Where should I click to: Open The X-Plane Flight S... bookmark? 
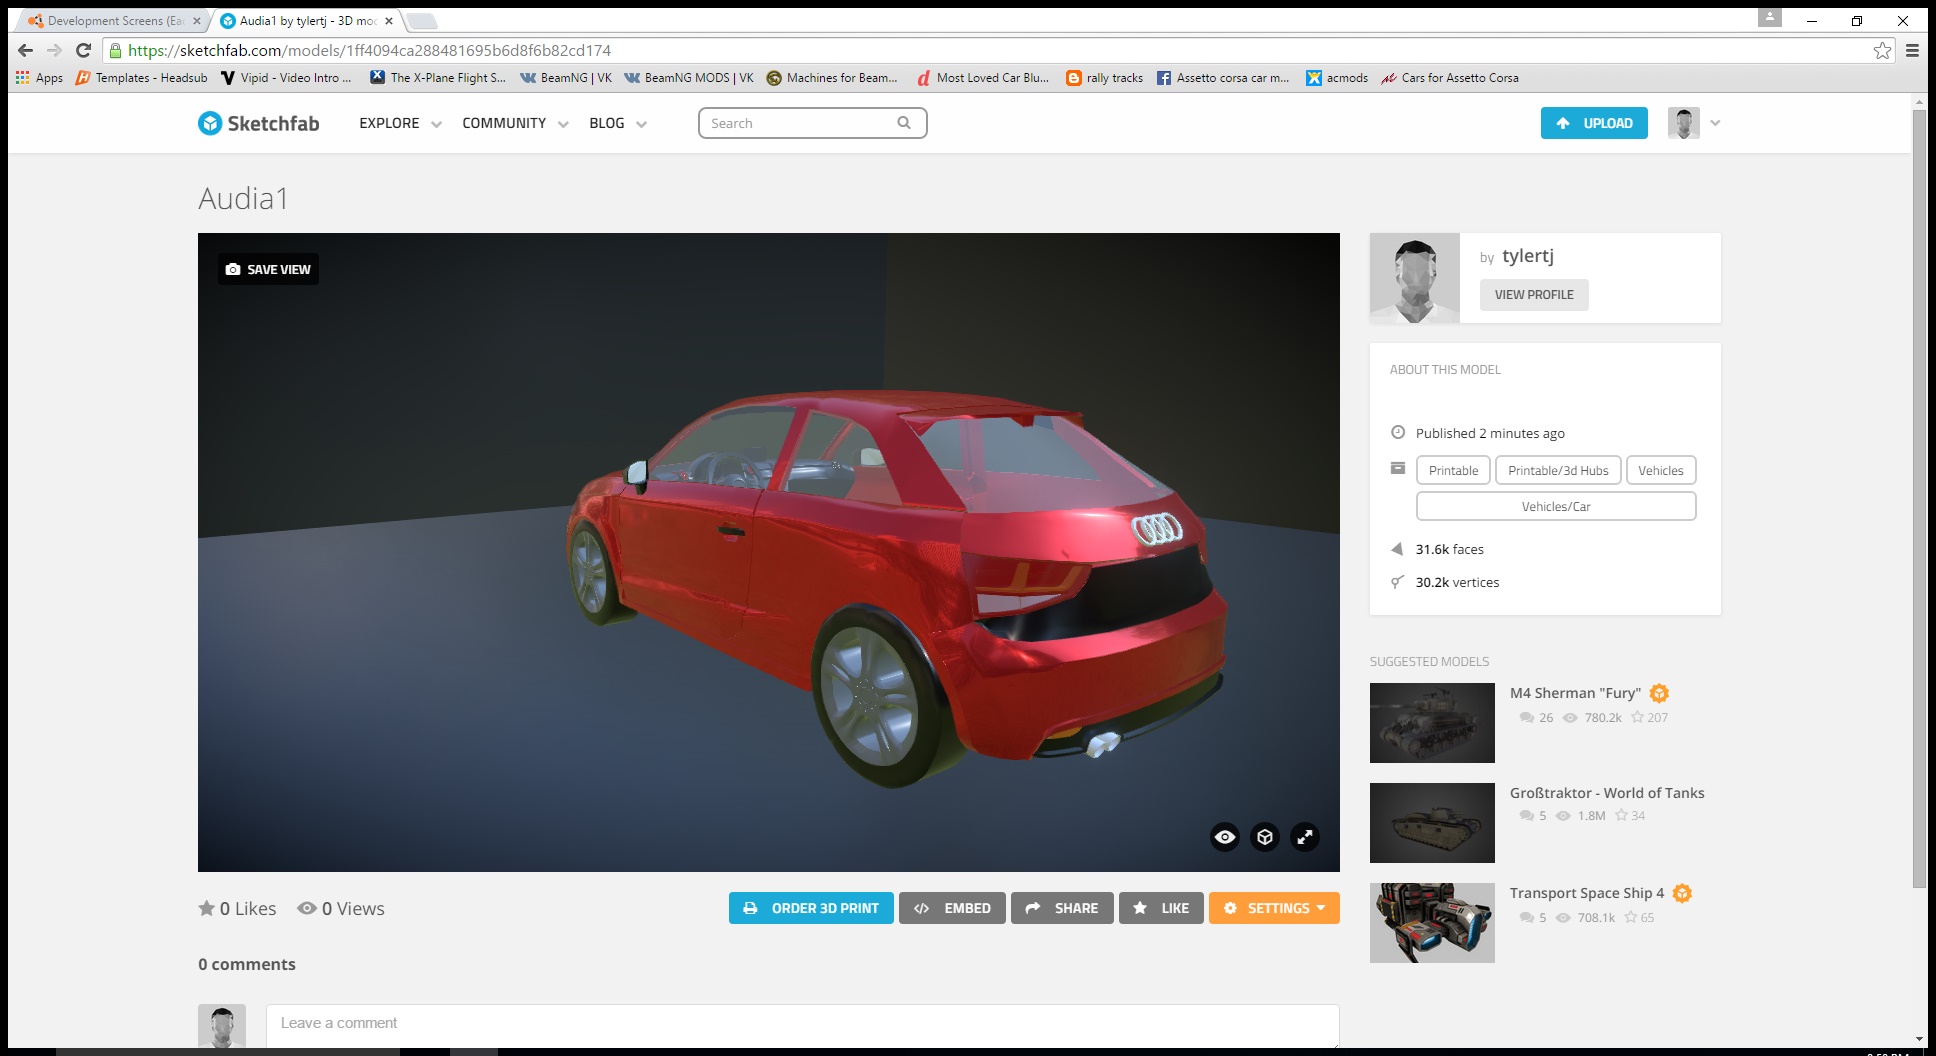coord(438,77)
